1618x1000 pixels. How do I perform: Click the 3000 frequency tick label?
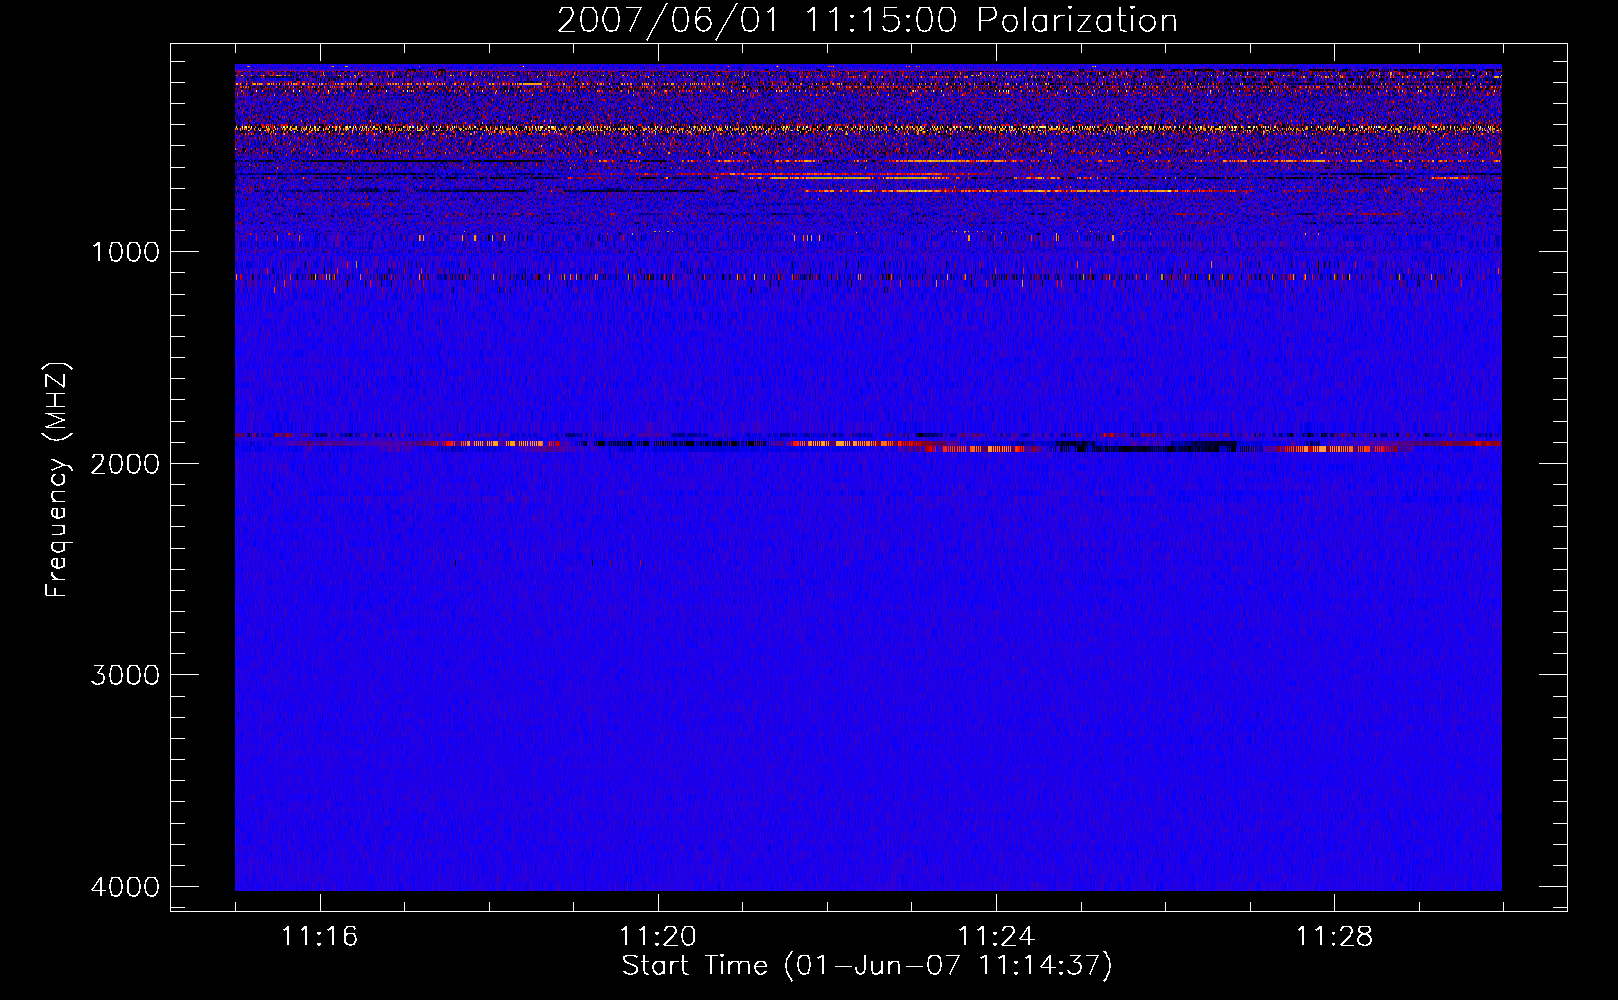[125, 675]
